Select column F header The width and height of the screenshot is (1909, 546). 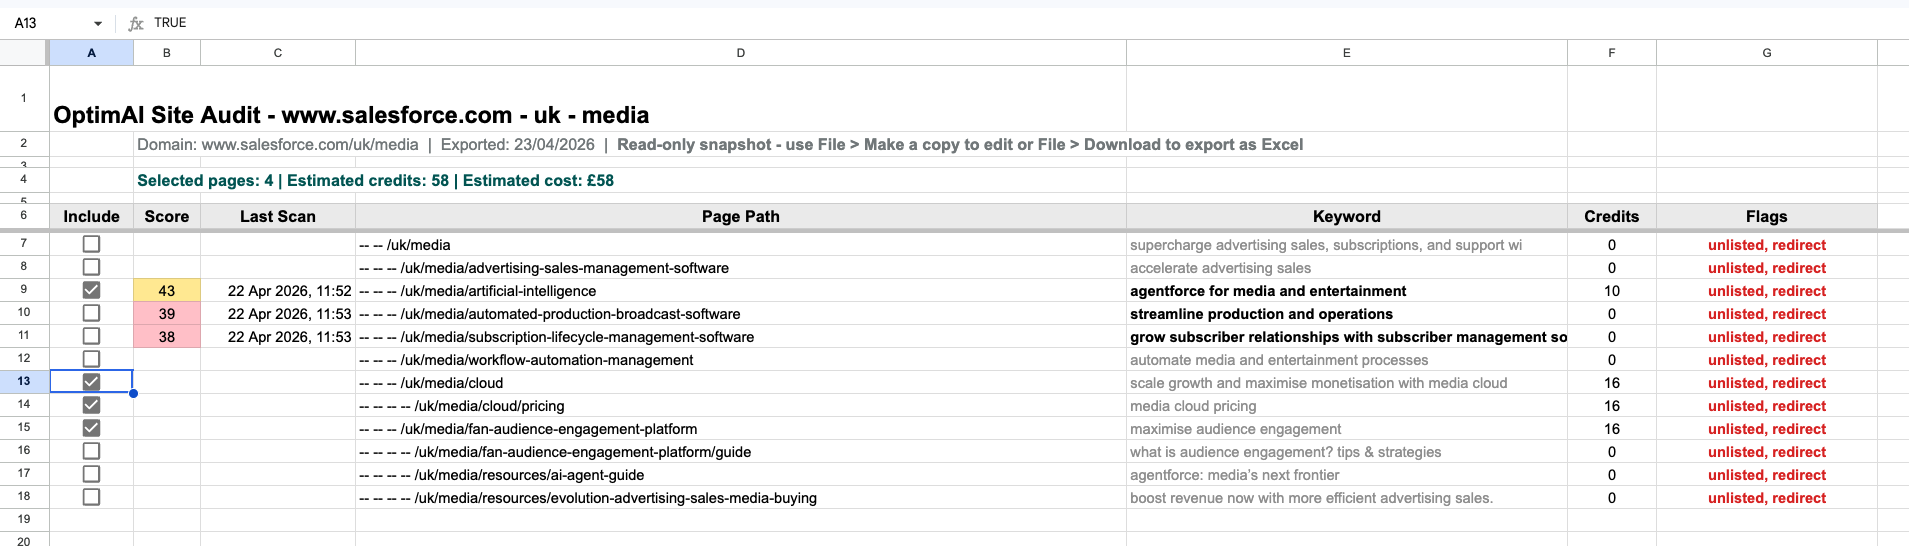tap(1612, 53)
